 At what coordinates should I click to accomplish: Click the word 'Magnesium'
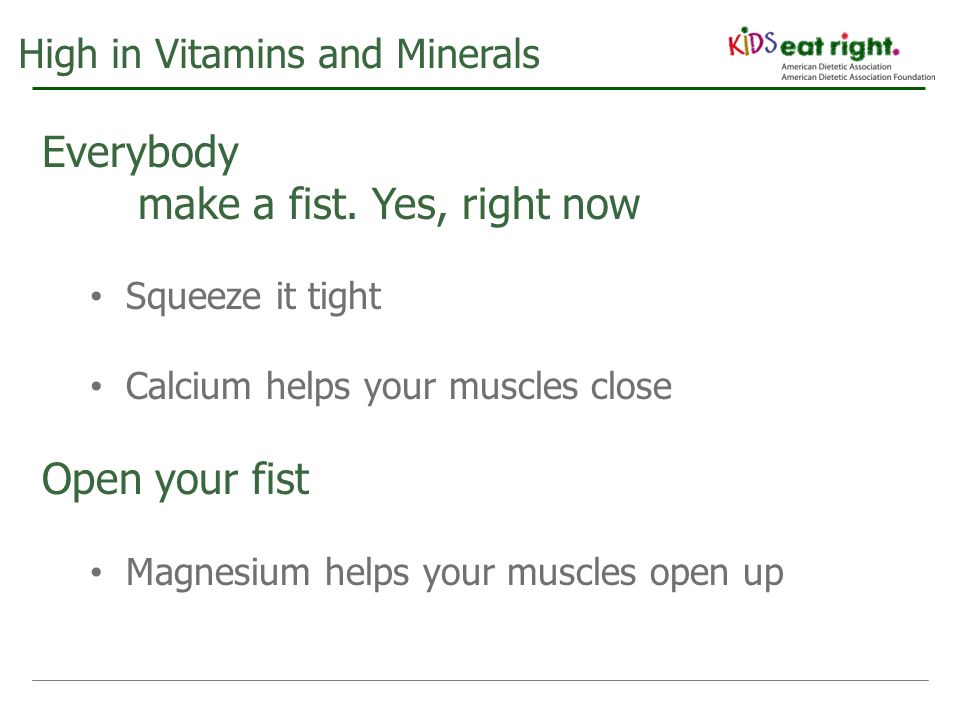coord(218,574)
